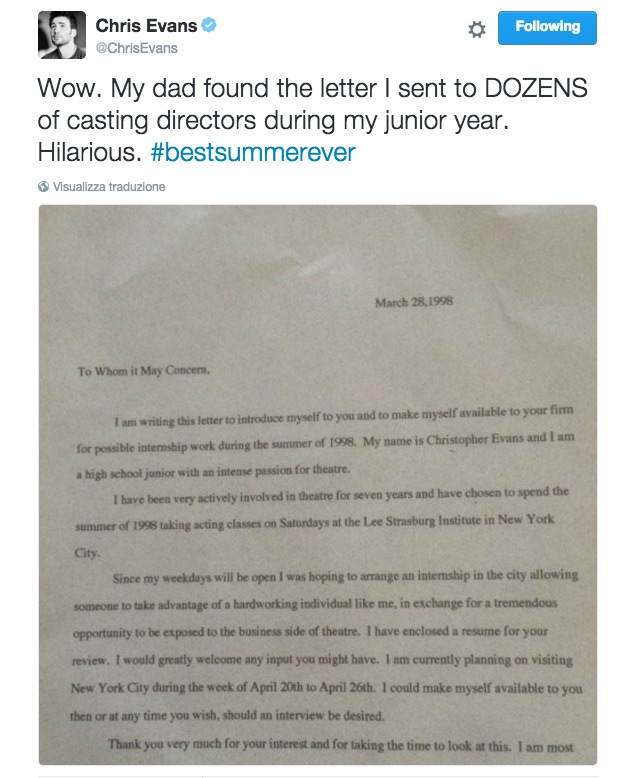Click the 'To Whom it May Concern' greeting

pos(144,371)
